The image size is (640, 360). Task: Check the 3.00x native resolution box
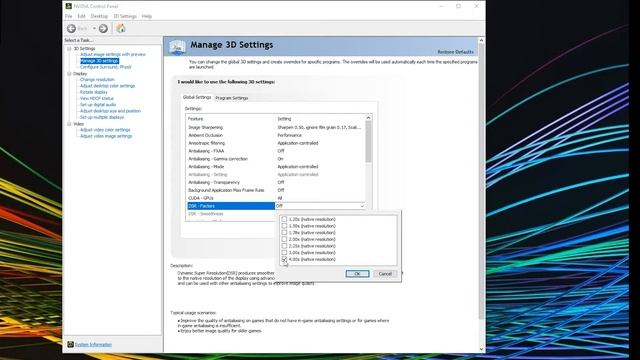pos(284,253)
